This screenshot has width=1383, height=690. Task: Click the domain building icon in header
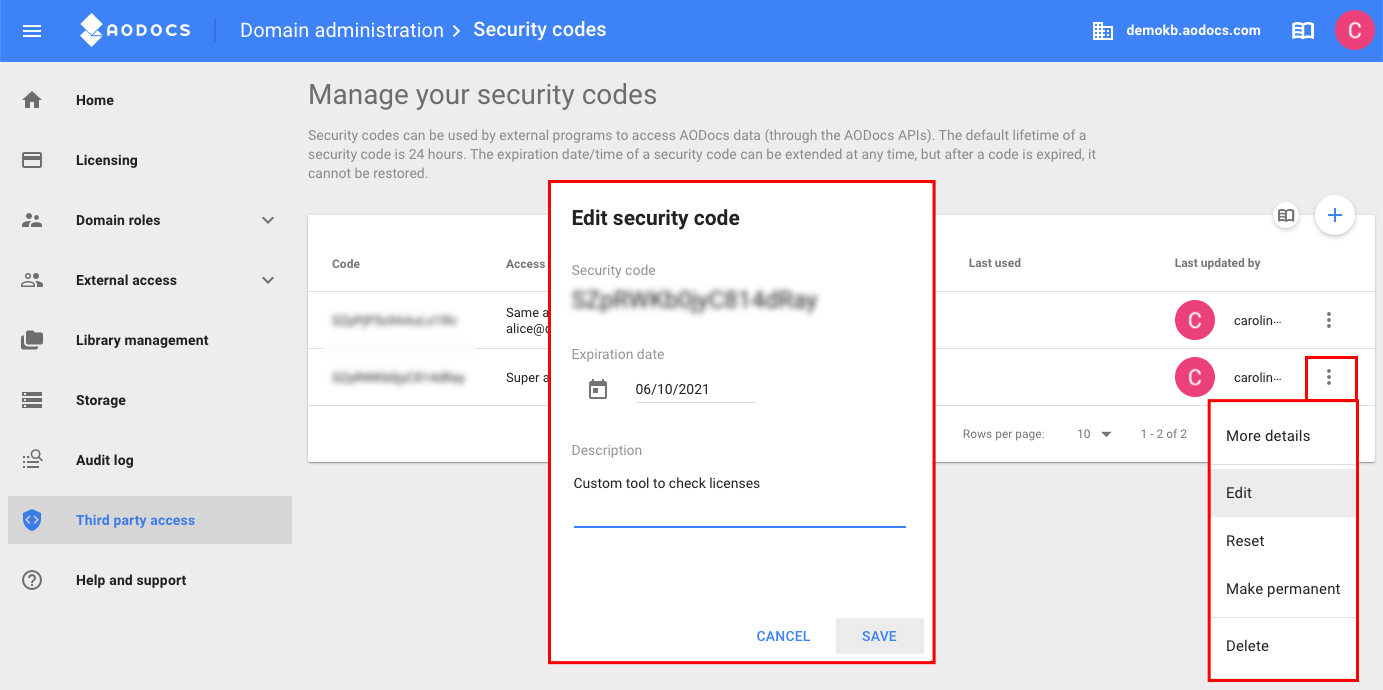pyautogui.click(x=1103, y=31)
